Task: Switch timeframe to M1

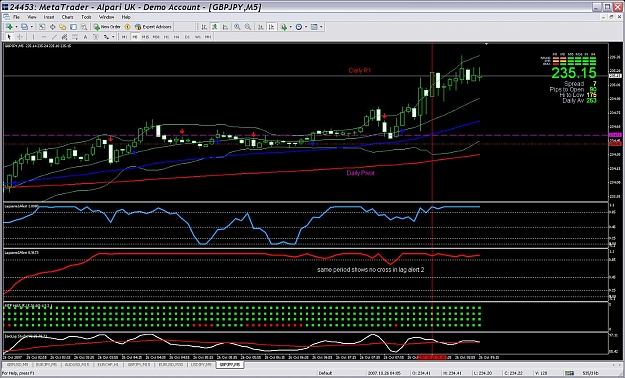Action: [124, 37]
